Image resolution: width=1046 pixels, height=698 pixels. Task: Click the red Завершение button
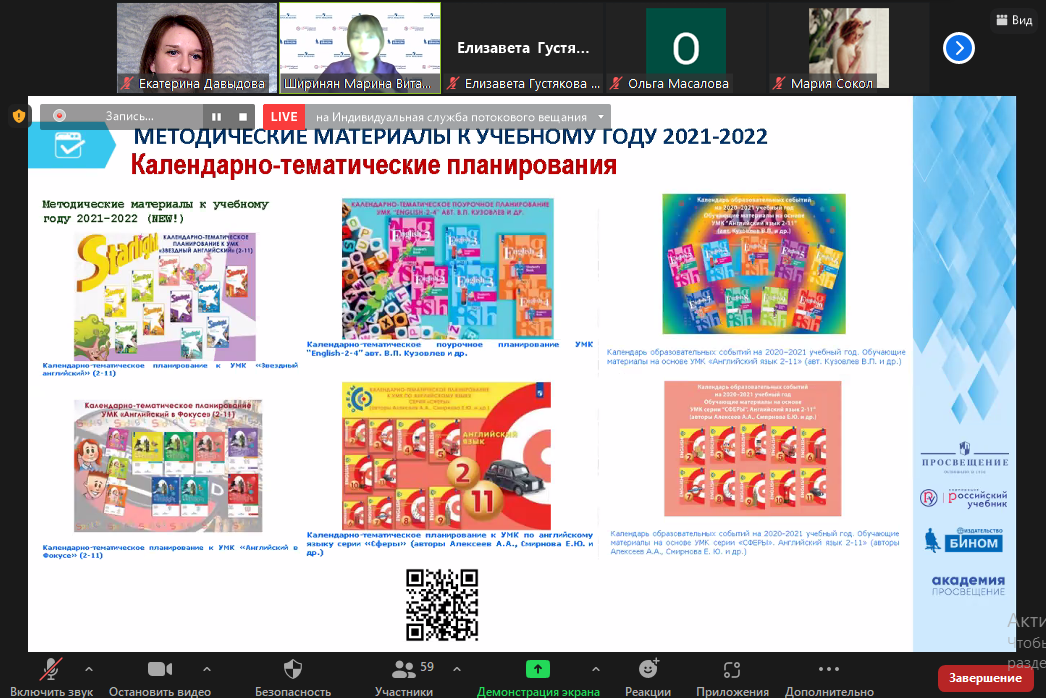[985, 678]
